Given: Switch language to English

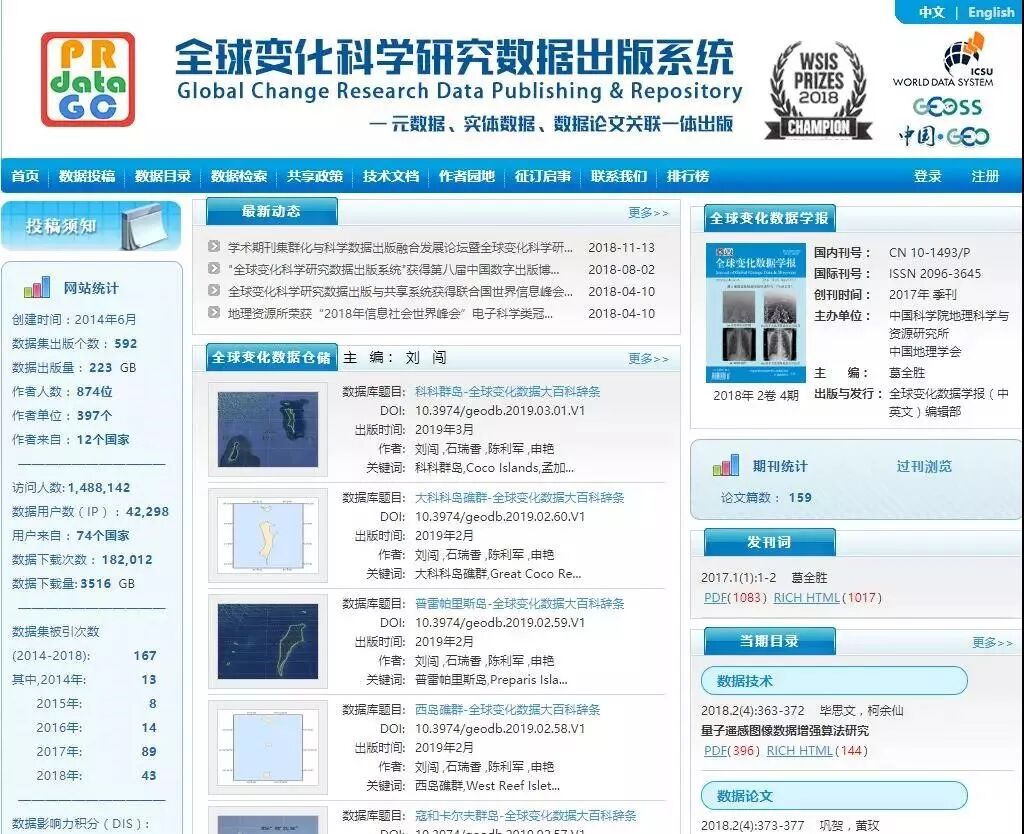Looking at the screenshot, I should pos(991,12).
